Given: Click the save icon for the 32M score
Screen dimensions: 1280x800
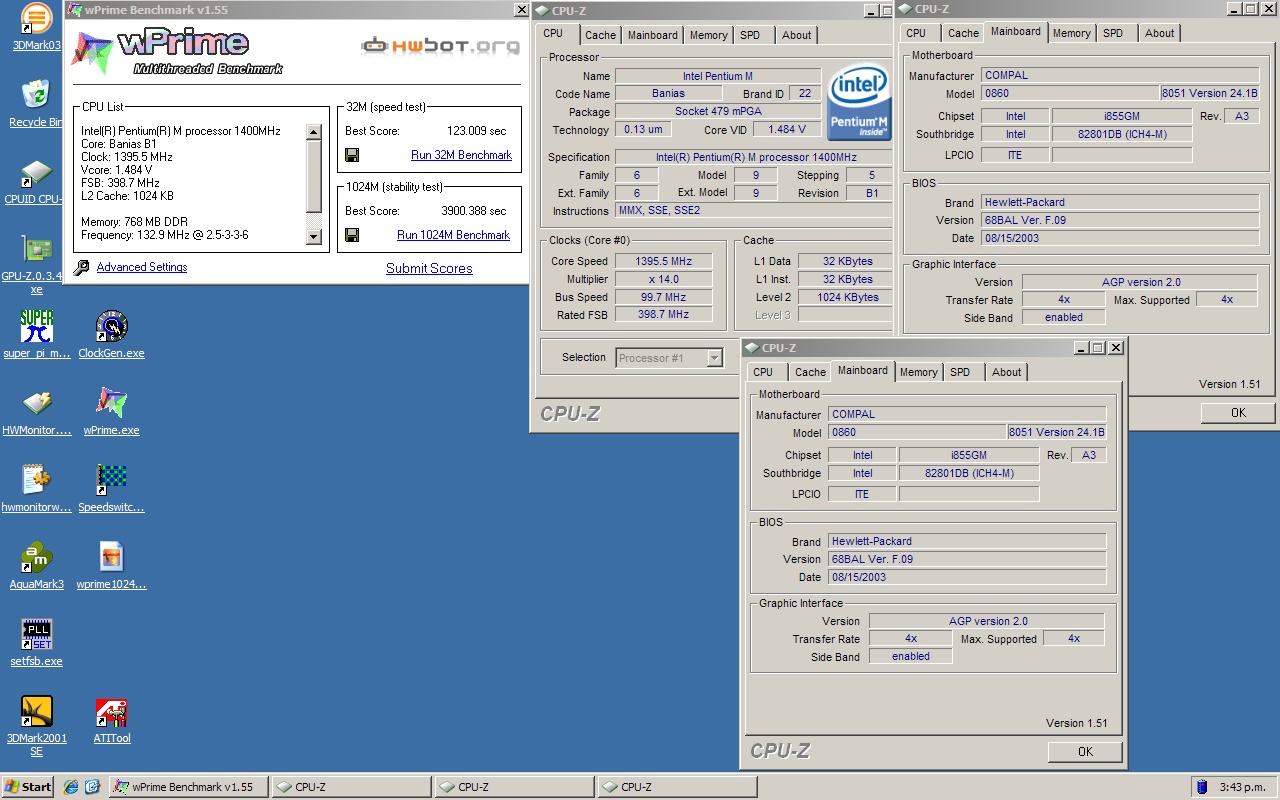Looking at the screenshot, I should 352,155.
